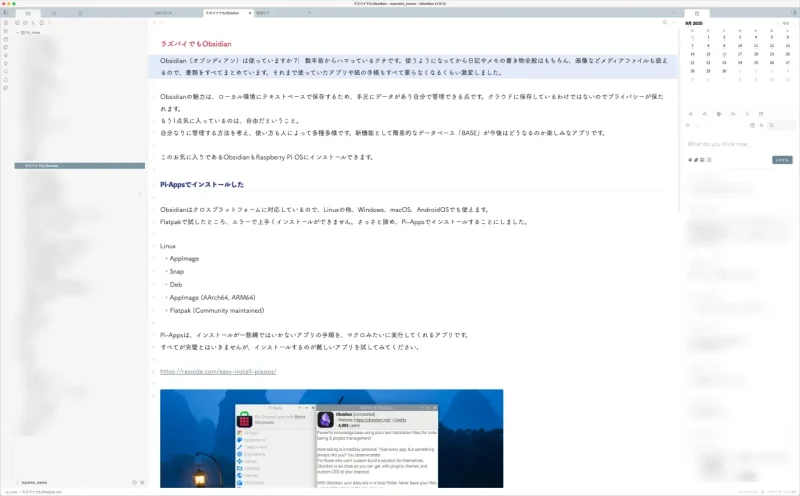
Task: Click the today button in calendar header
Action: pyautogui.click(x=786, y=23)
